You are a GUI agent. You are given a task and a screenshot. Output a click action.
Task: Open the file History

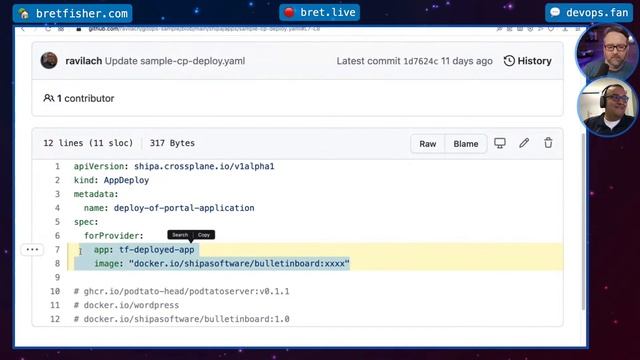[527, 61]
